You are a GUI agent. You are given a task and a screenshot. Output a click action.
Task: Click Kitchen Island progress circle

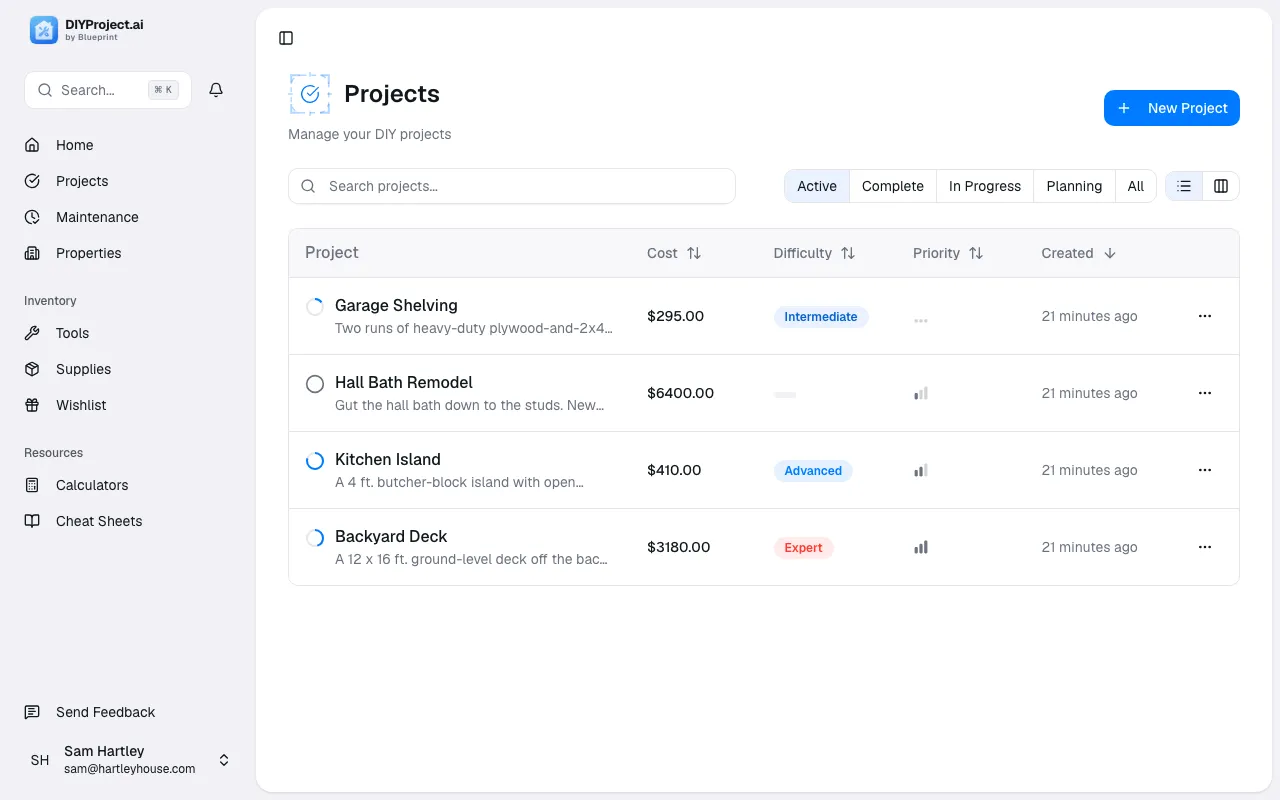tap(314, 461)
